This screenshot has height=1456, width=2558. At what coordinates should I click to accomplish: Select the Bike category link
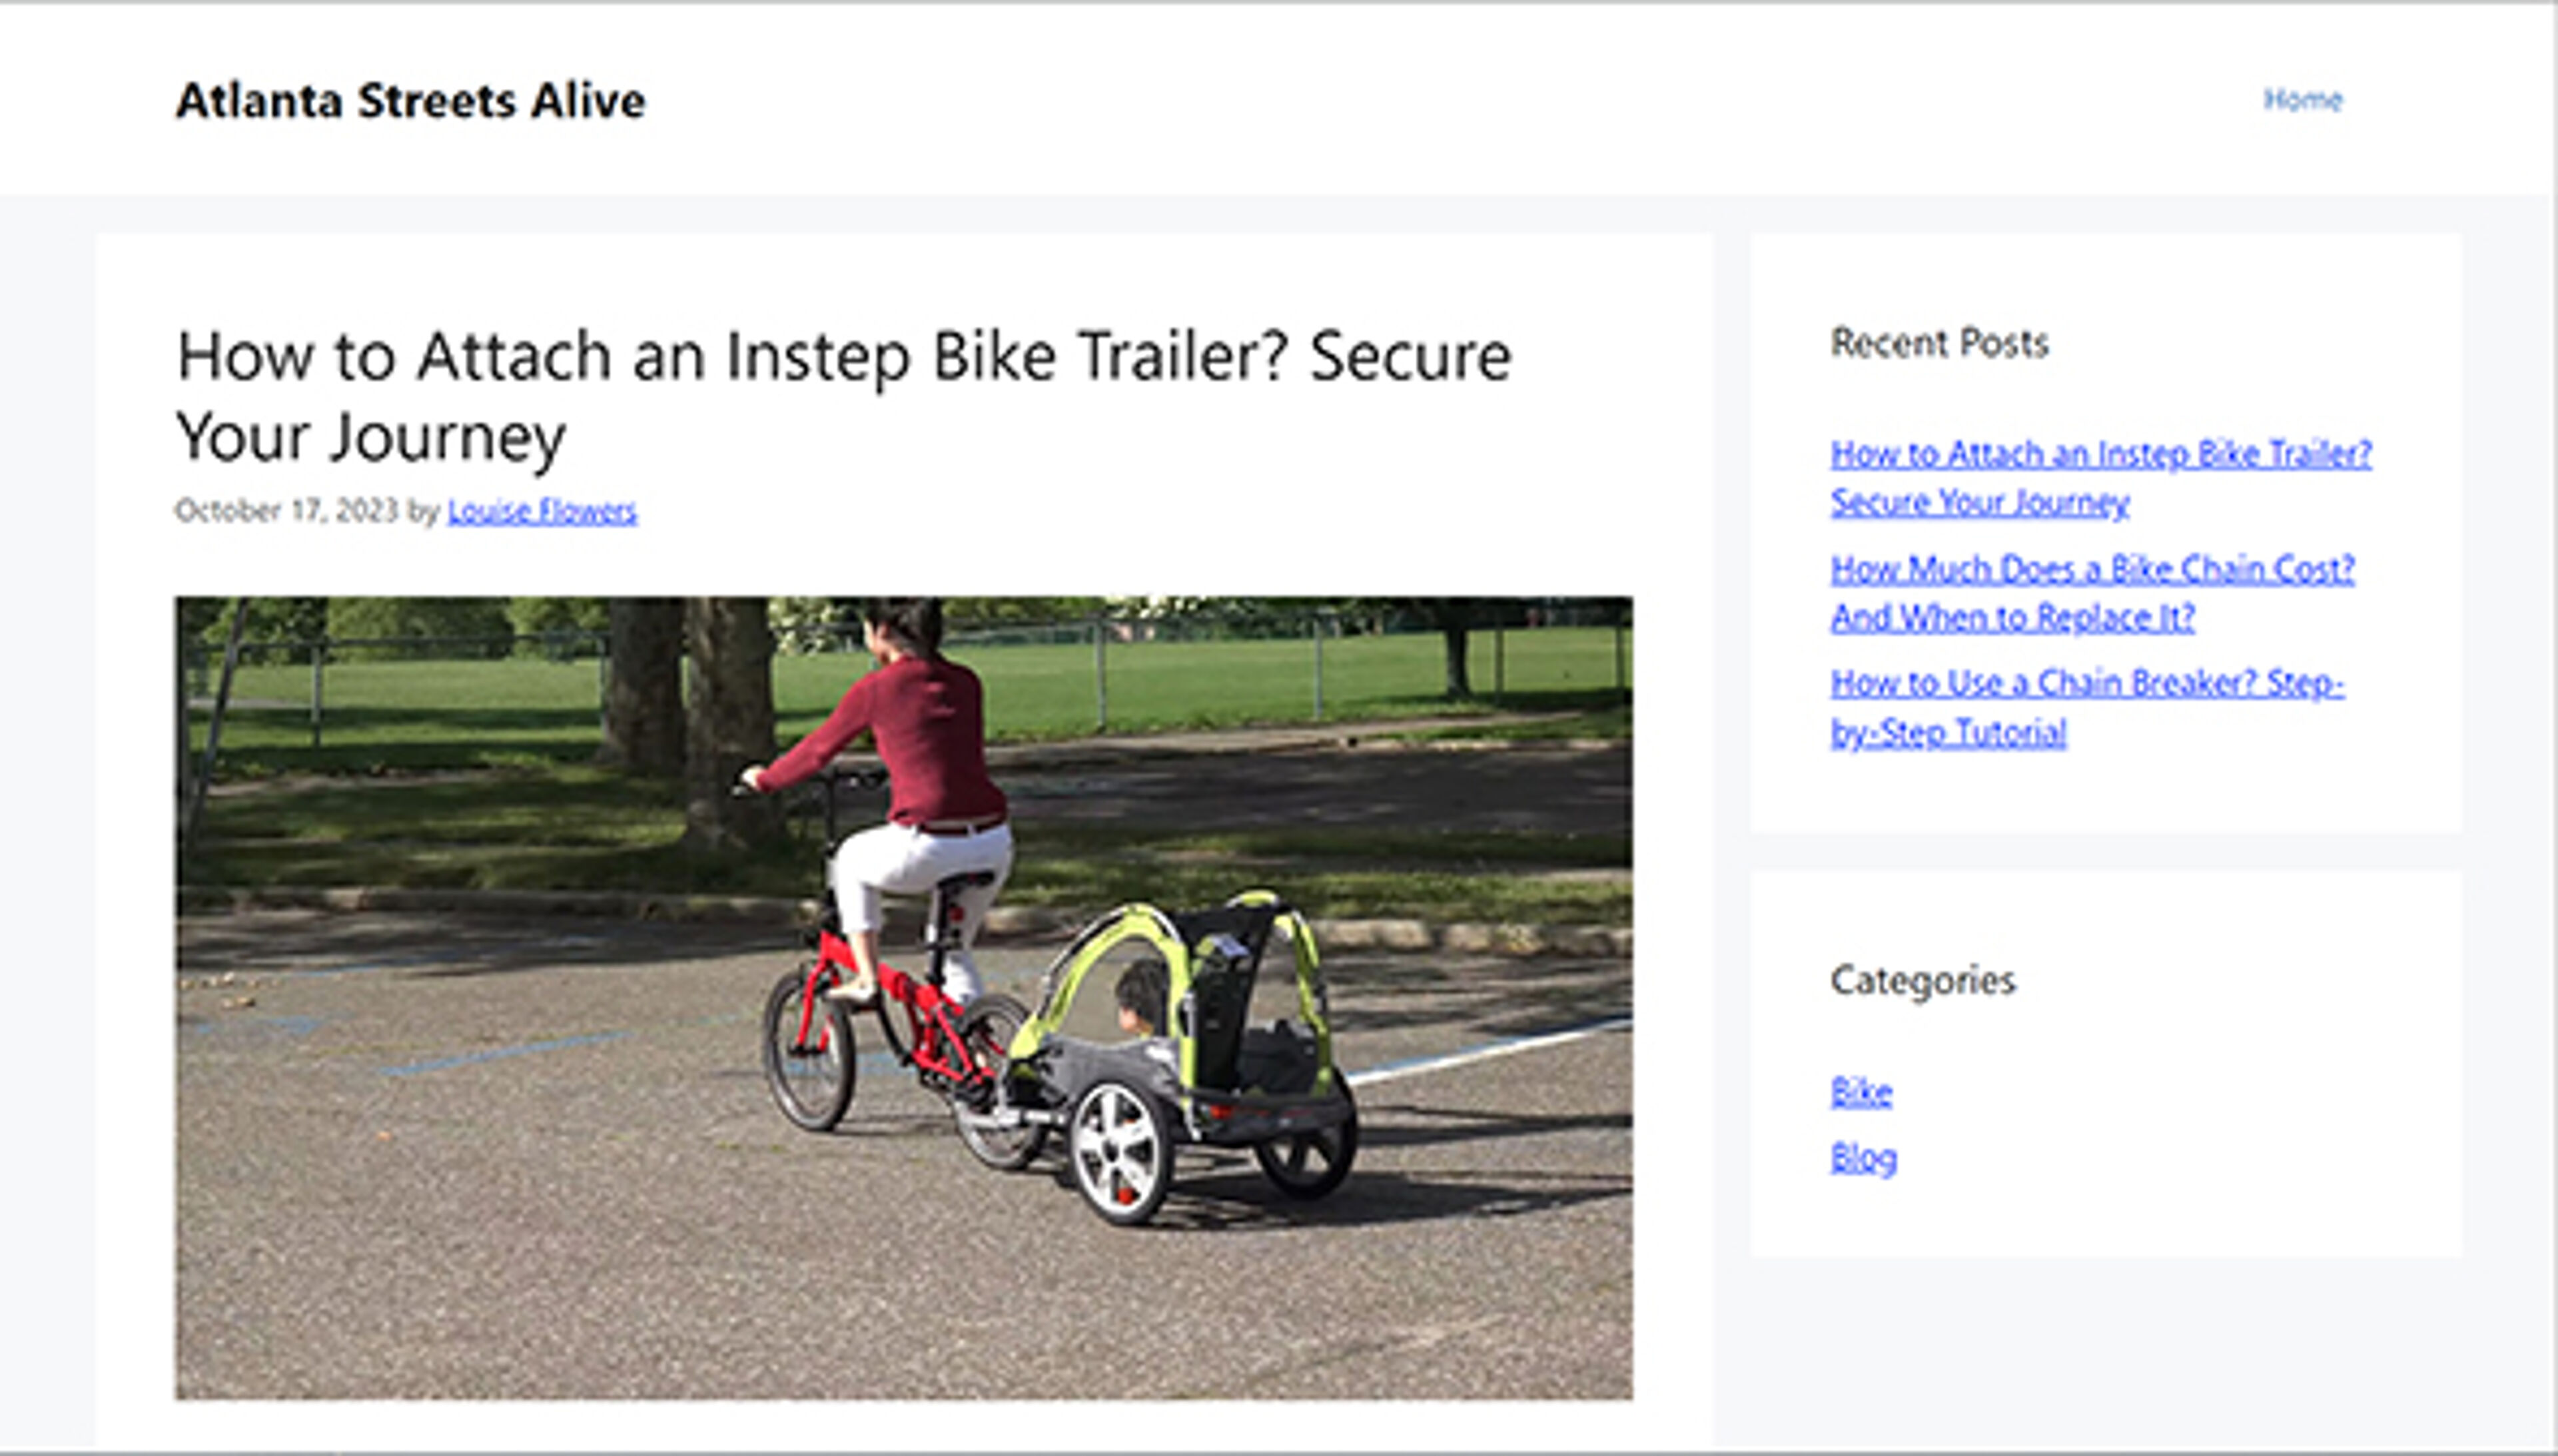click(x=1860, y=1091)
